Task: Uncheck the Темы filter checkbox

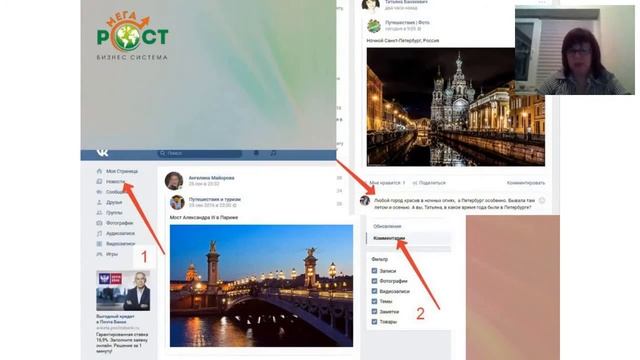Action: (374, 301)
